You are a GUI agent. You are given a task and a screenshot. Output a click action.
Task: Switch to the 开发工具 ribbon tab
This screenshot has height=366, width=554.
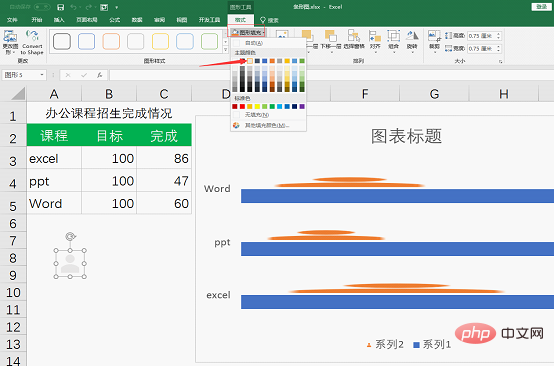coord(209,20)
